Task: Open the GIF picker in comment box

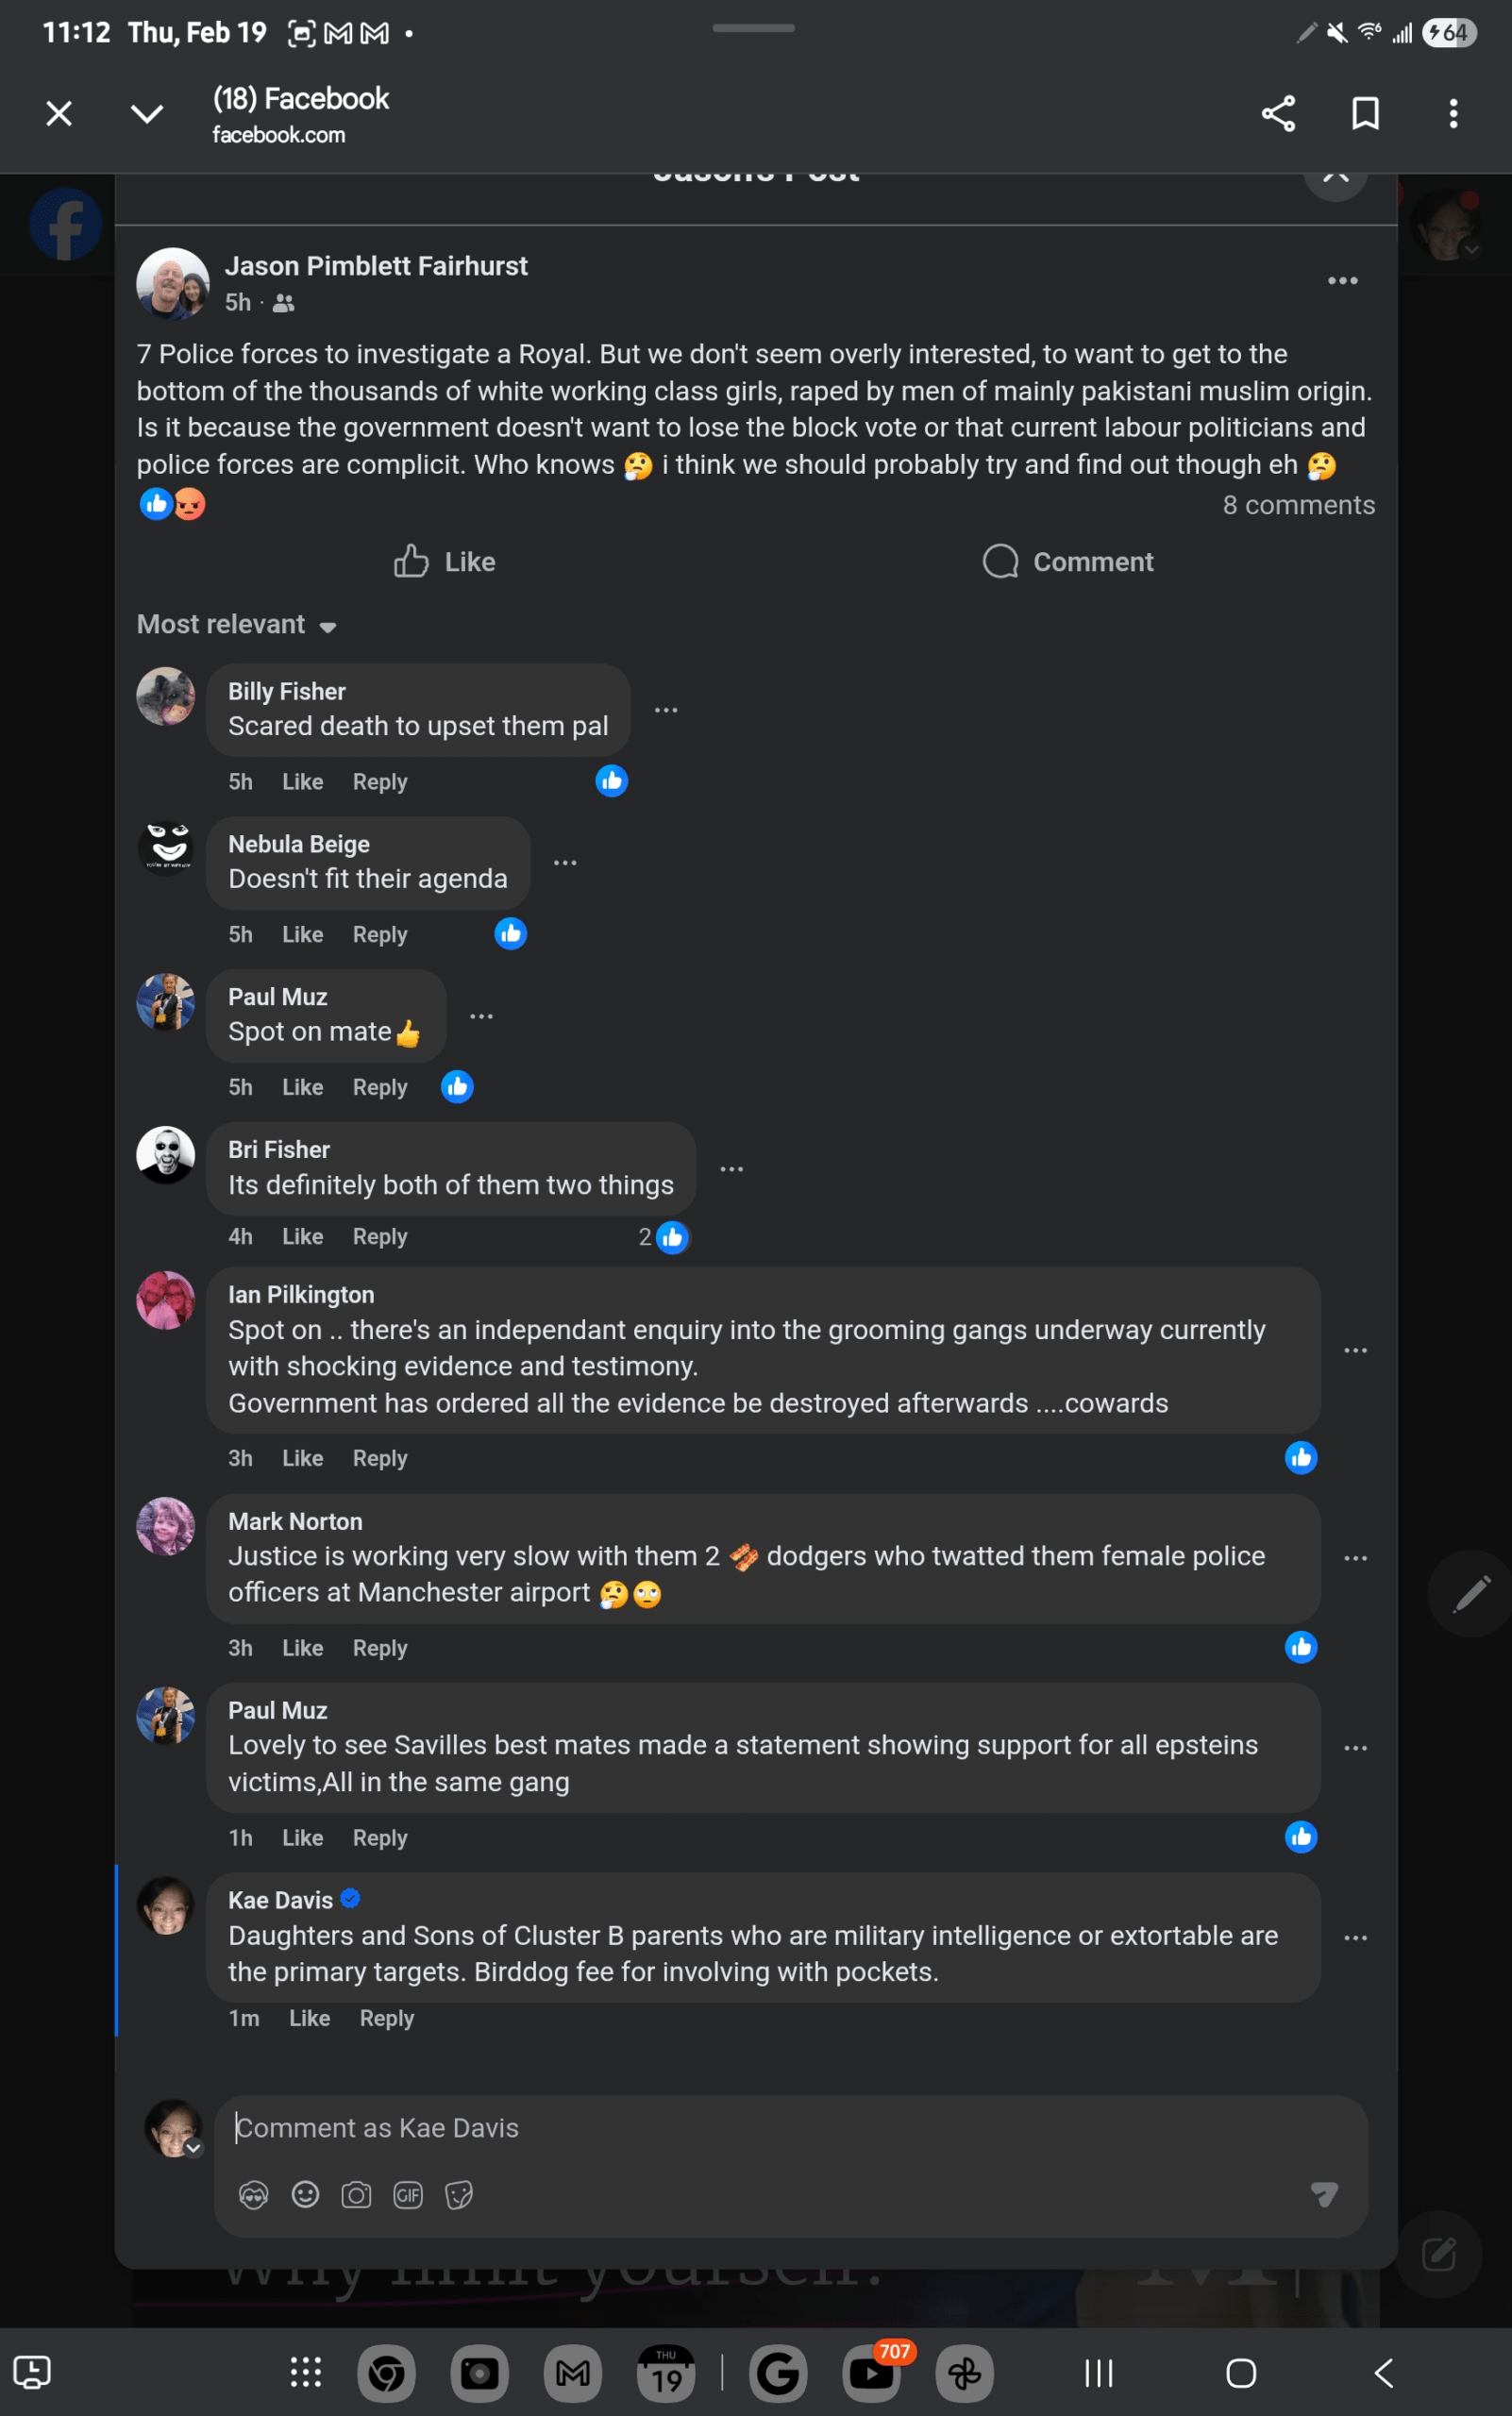Action: 408,2195
